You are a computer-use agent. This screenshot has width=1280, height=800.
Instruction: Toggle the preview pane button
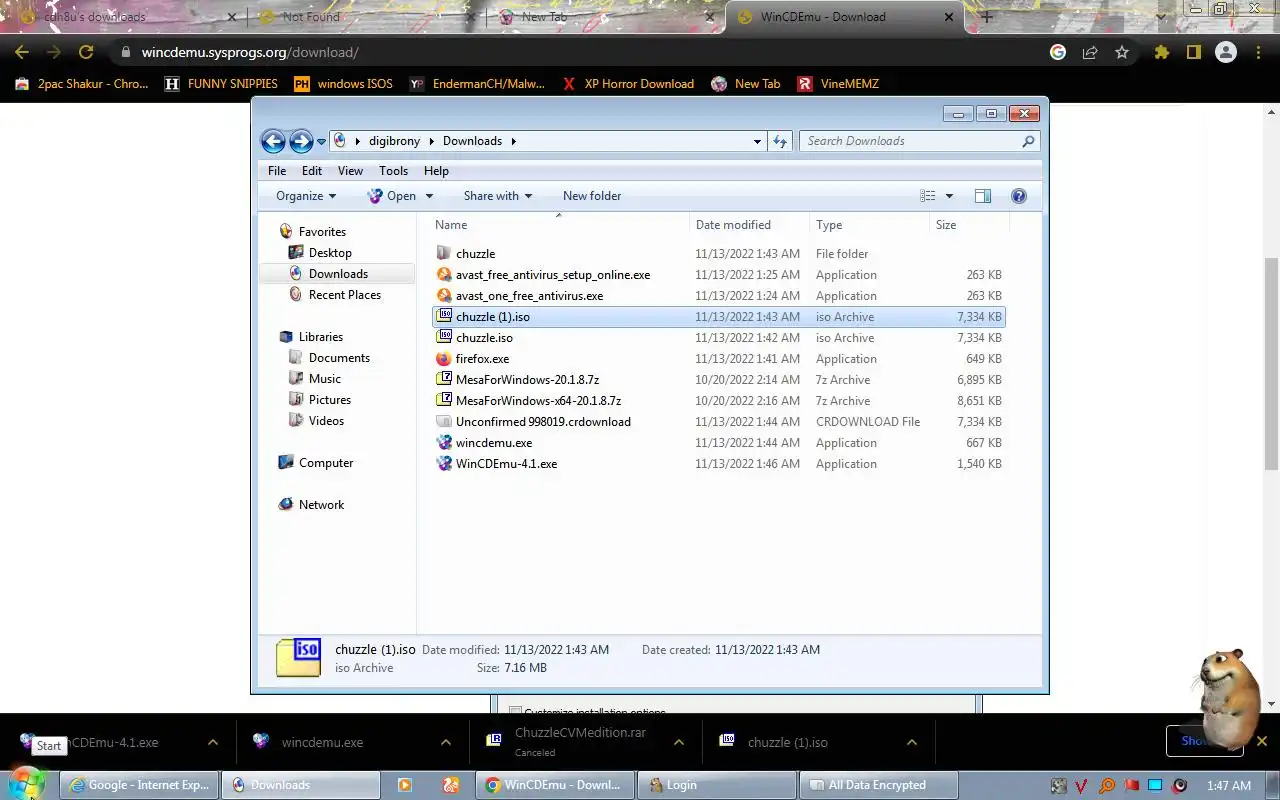[983, 196]
